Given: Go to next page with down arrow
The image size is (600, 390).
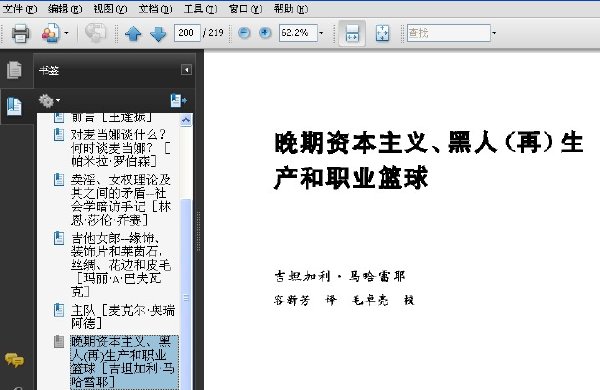Looking at the screenshot, I should 158,34.
